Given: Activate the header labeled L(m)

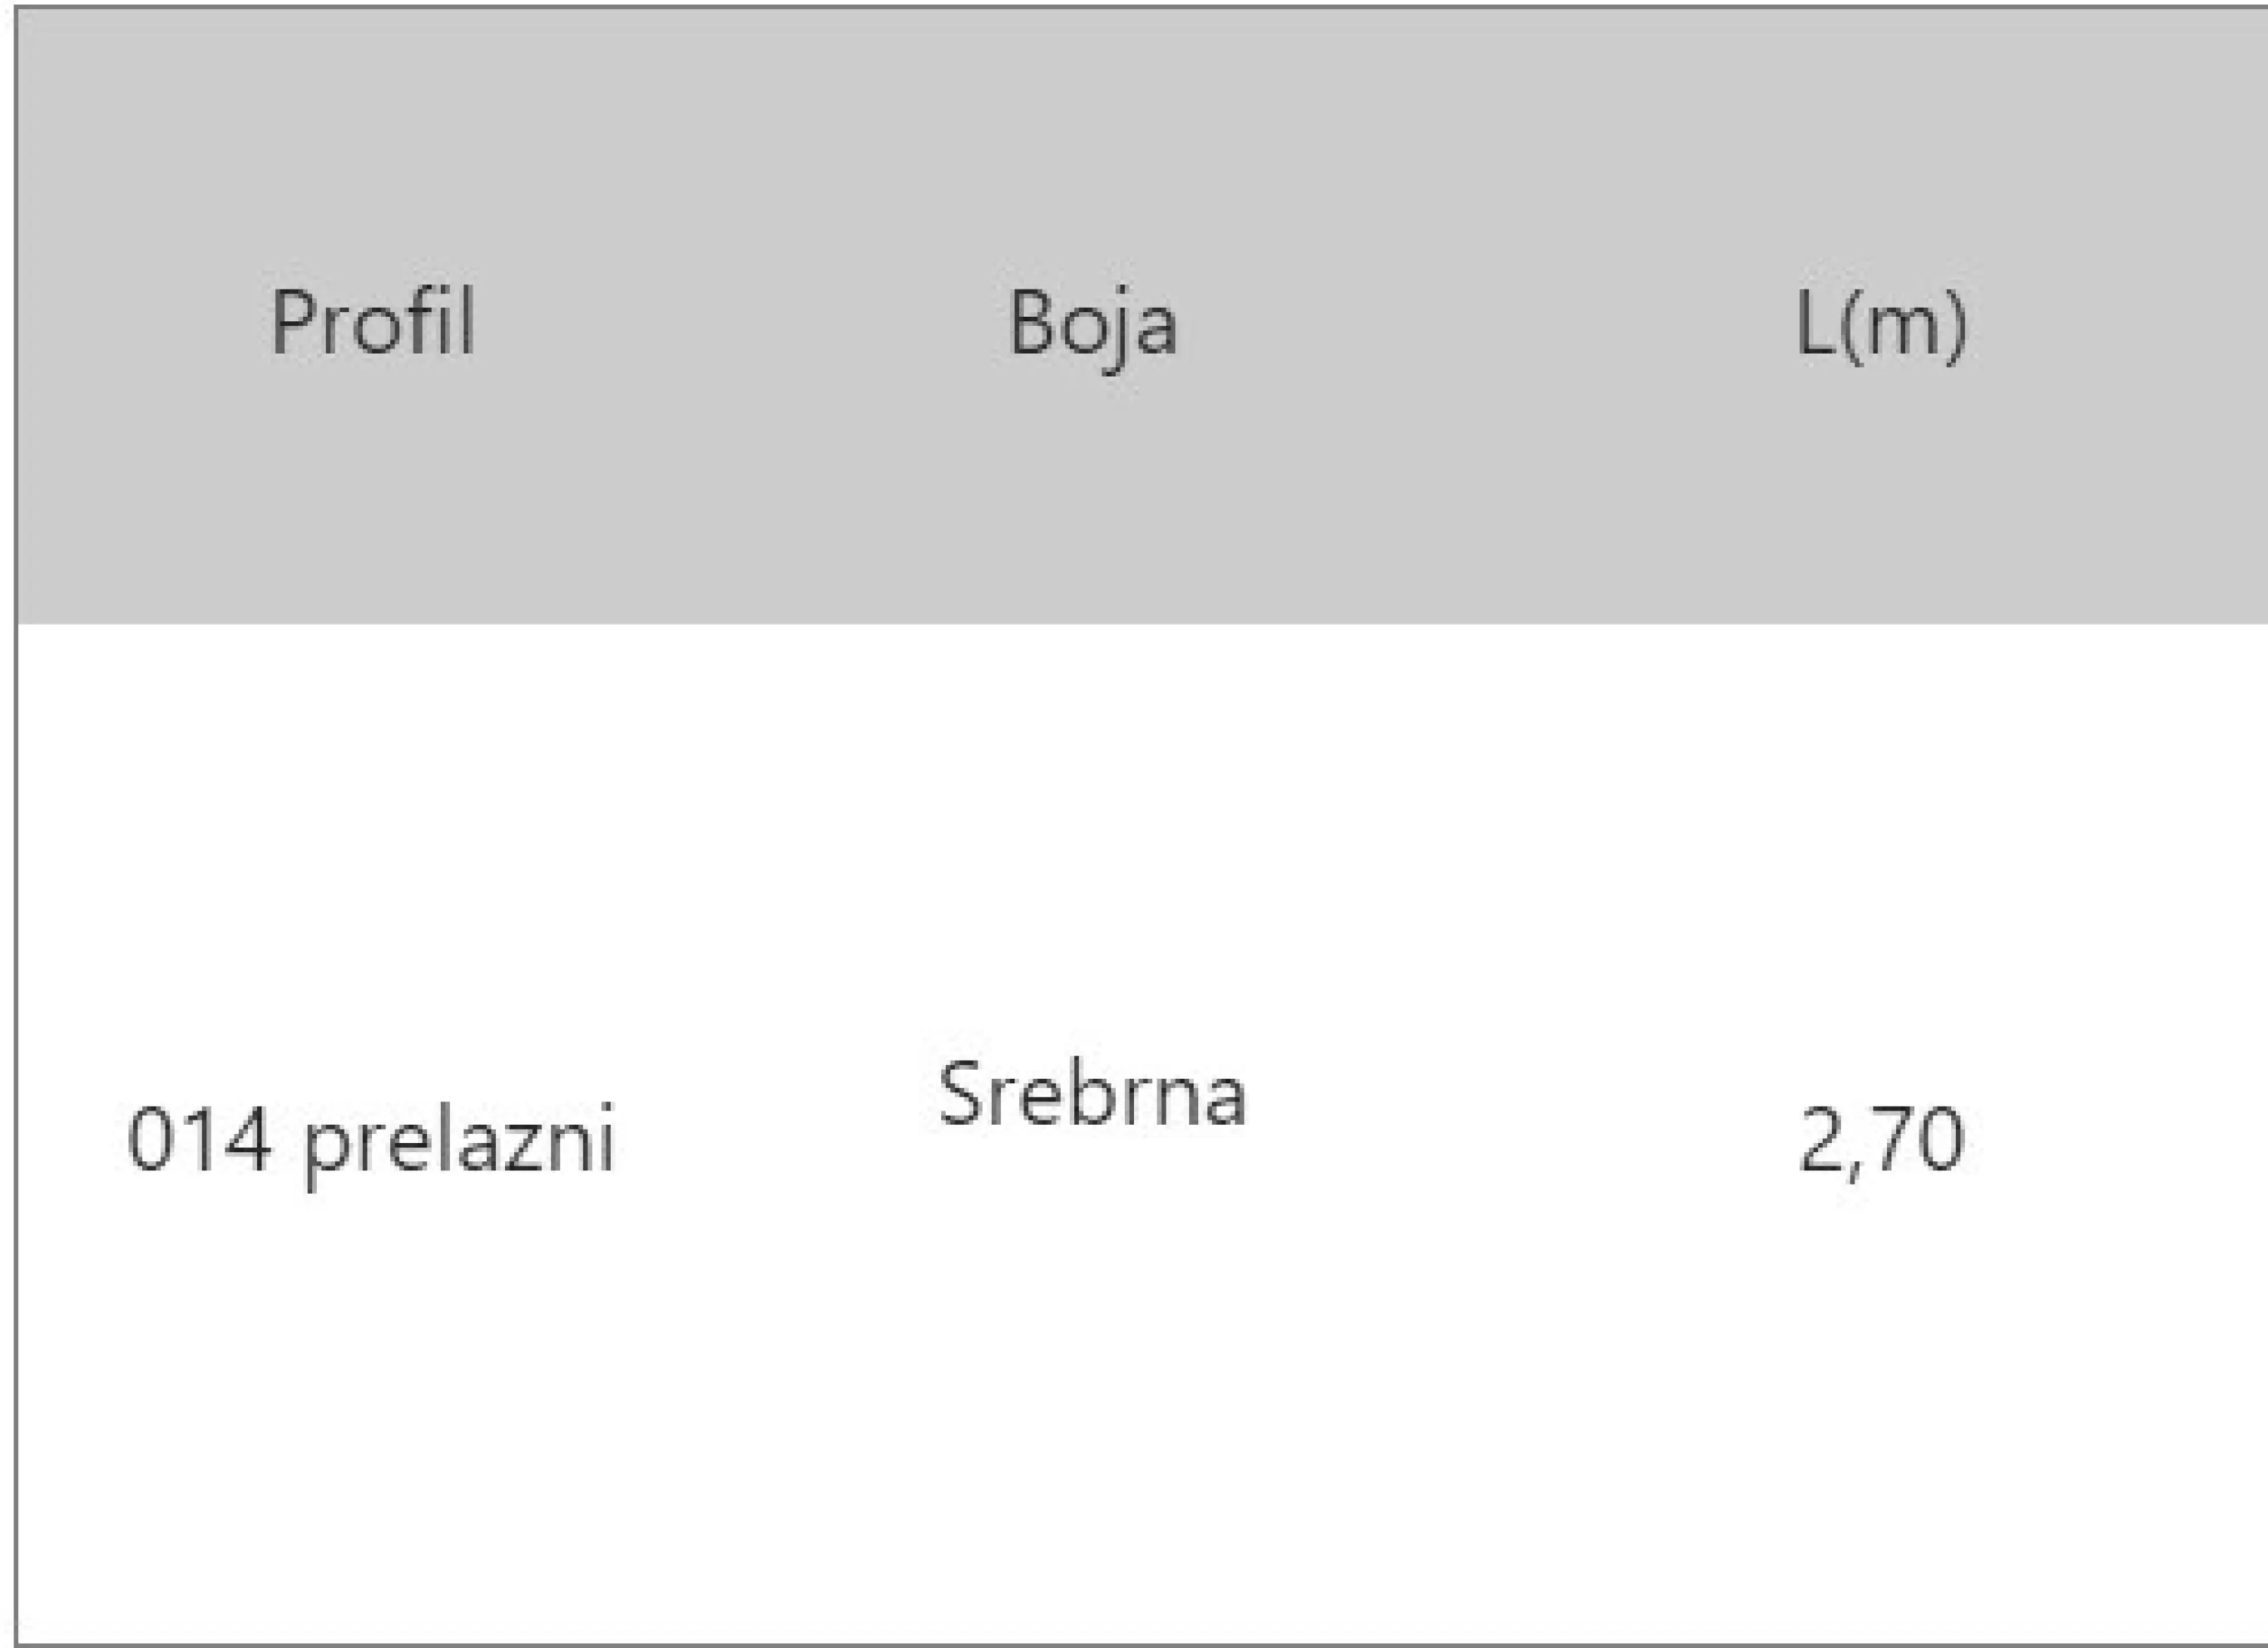Looking at the screenshot, I should click(x=1881, y=325).
